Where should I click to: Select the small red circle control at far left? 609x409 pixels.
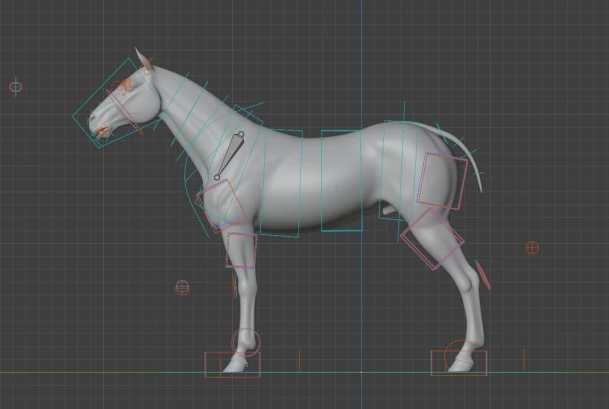click(x=16, y=87)
